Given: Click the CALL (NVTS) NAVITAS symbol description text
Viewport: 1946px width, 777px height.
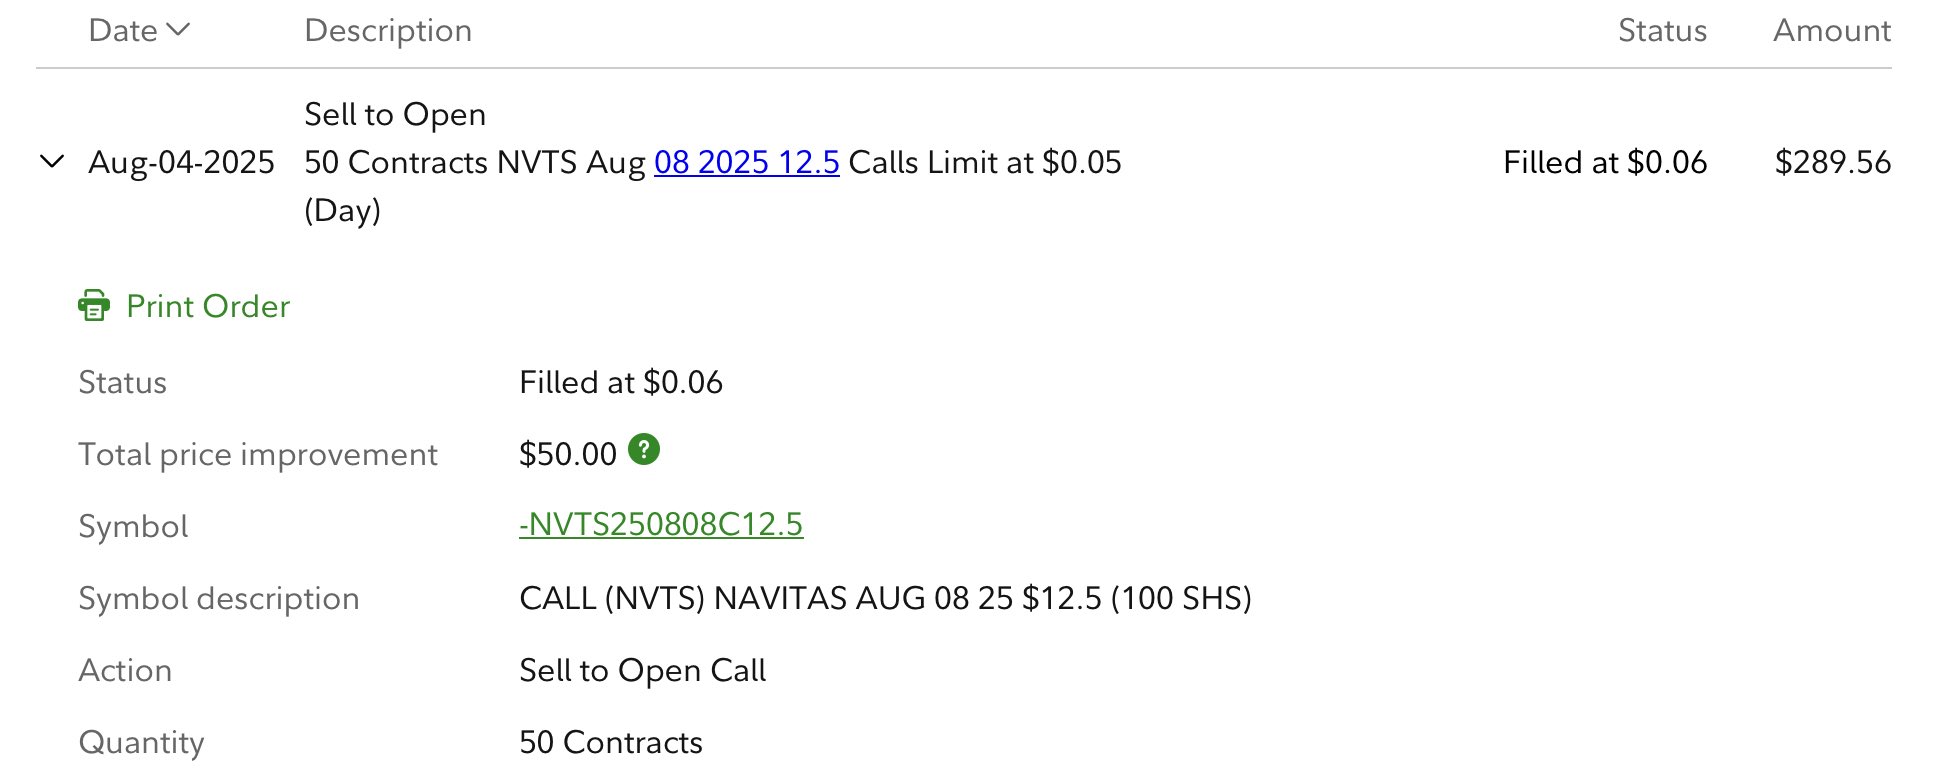Looking at the screenshot, I should click(x=884, y=598).
